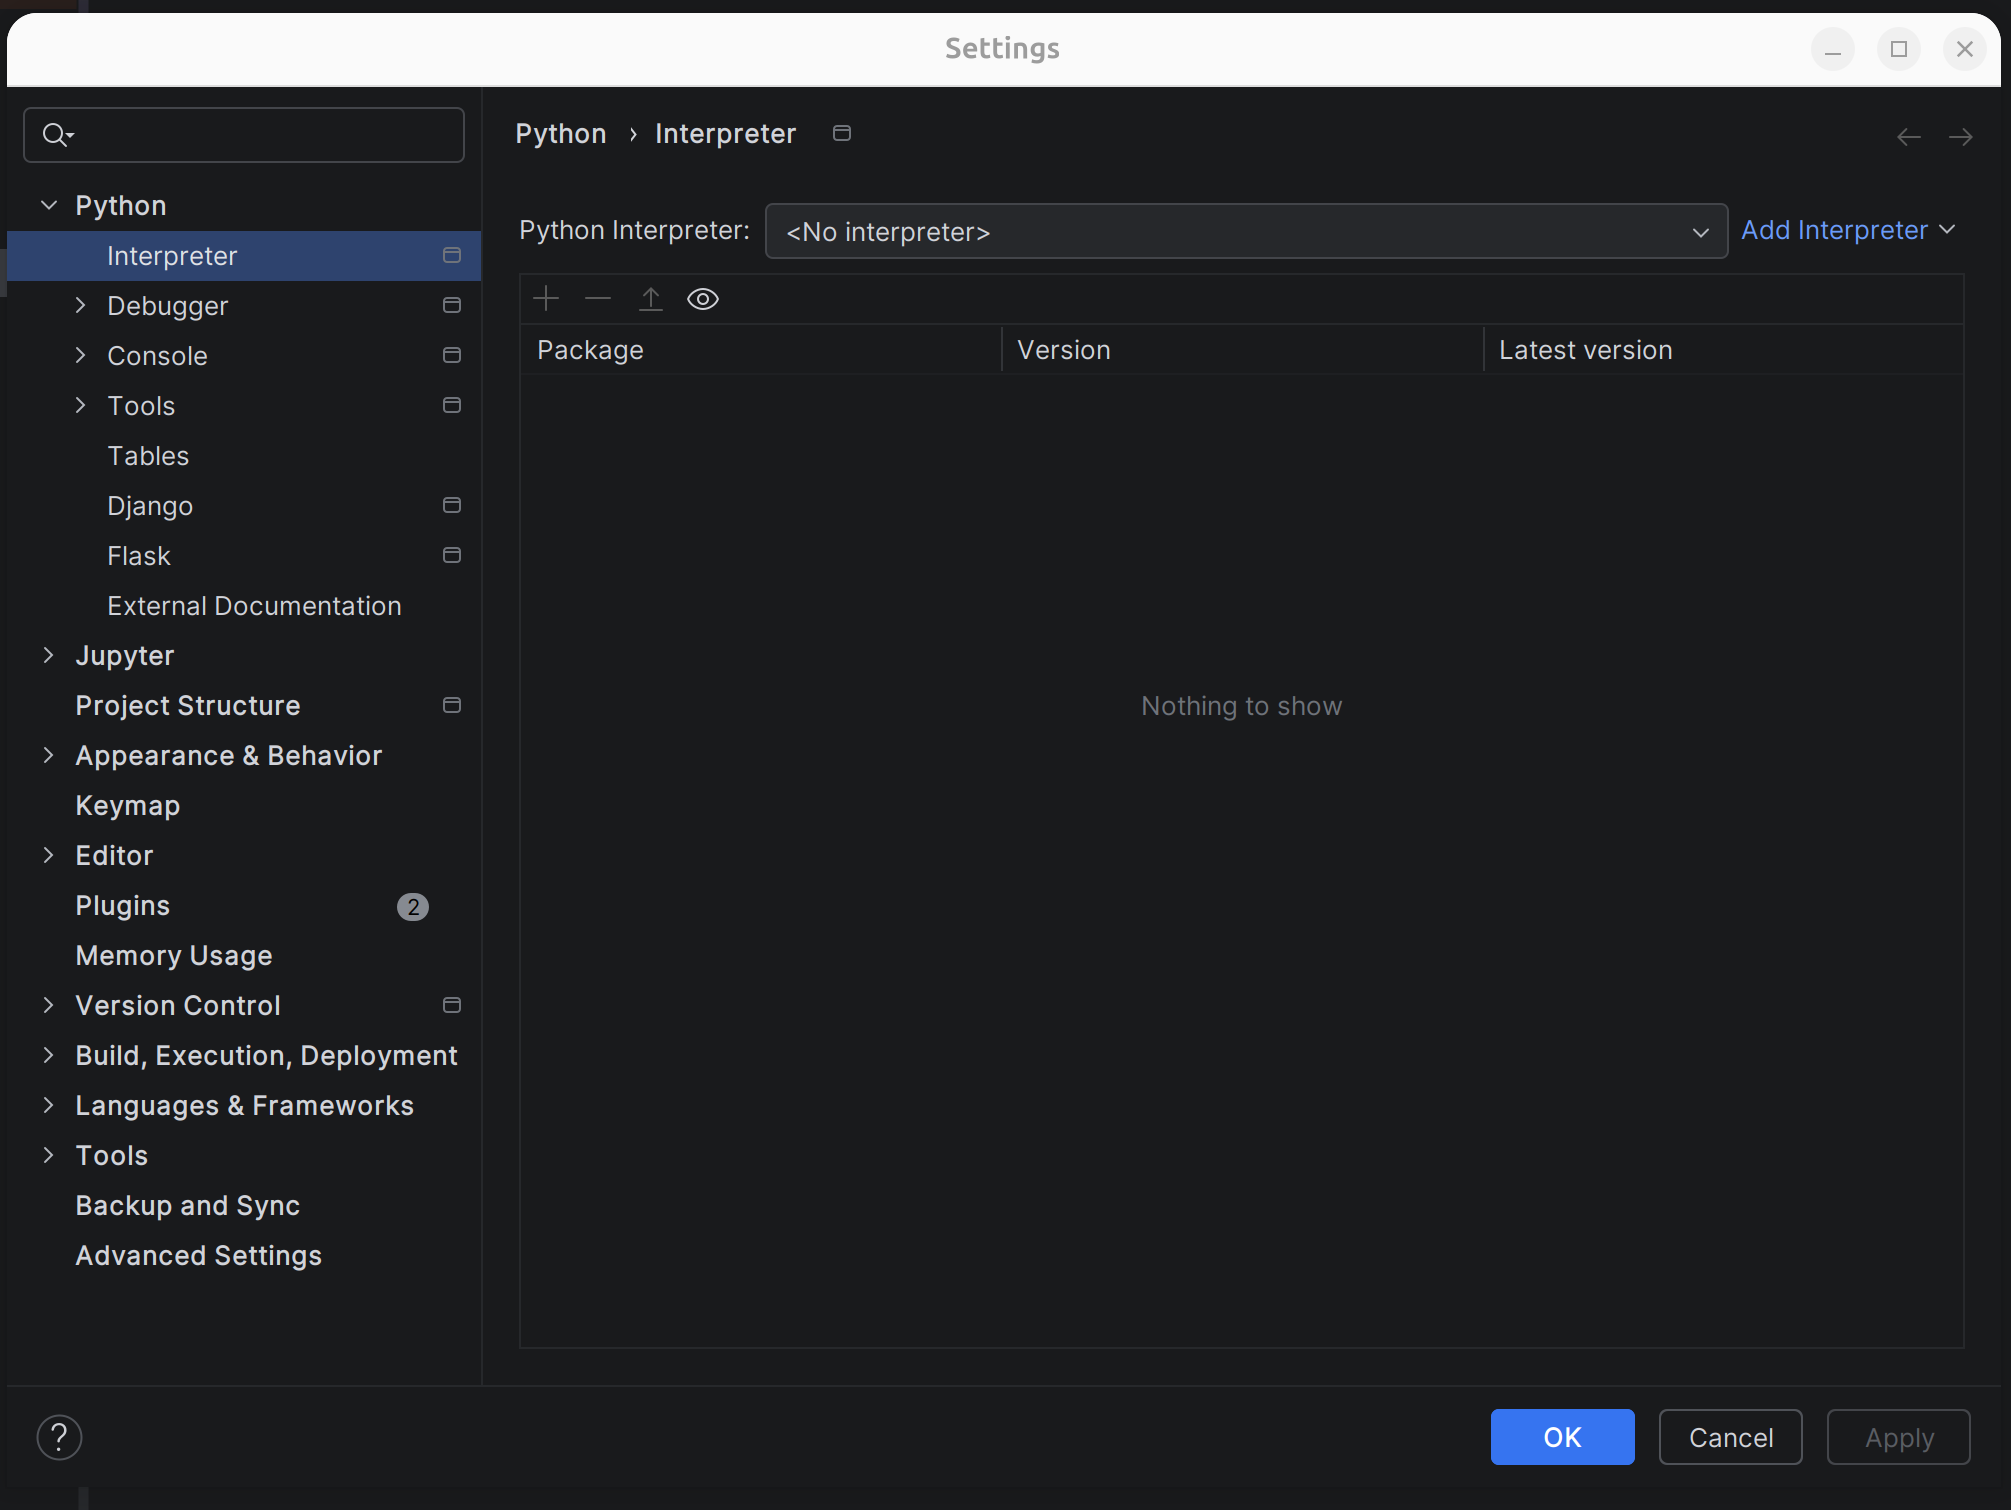The width and height of the screenshot is (2011, 1510).
Task: Click project icon on Version Control row
Action: point(452,1005)
